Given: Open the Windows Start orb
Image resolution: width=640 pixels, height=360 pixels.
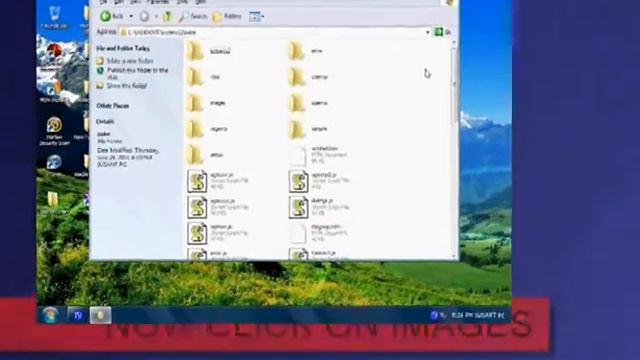Looking at the screenshot, I should [50, 315].
